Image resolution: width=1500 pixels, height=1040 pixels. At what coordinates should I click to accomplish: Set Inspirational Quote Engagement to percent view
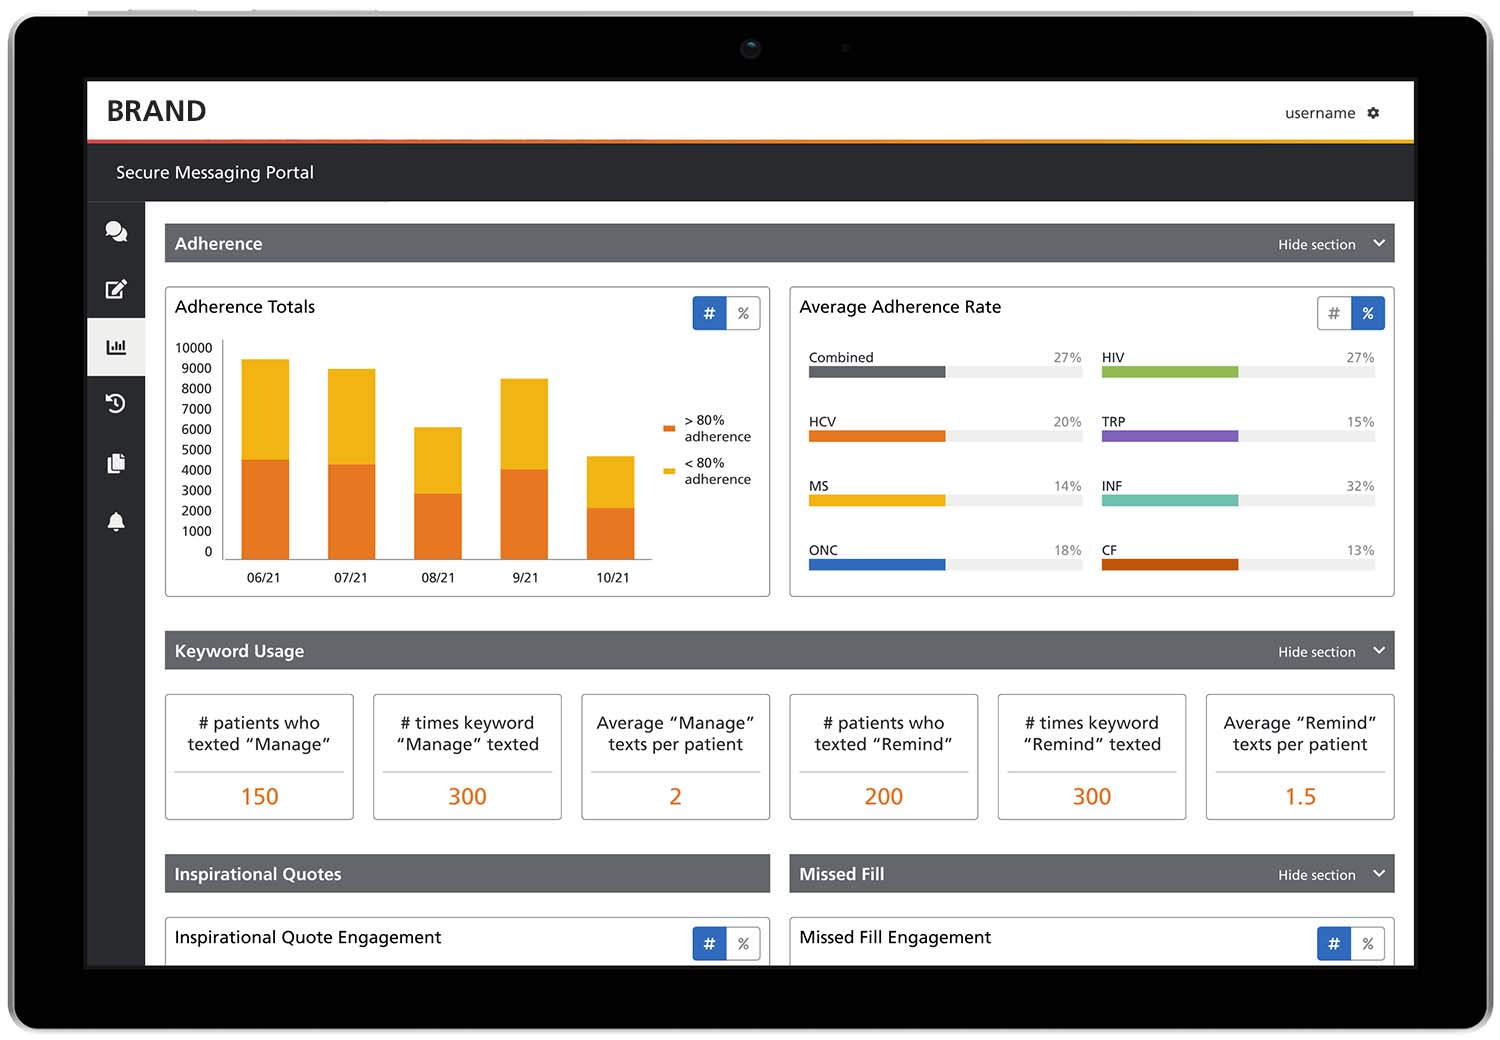point(743,943)
